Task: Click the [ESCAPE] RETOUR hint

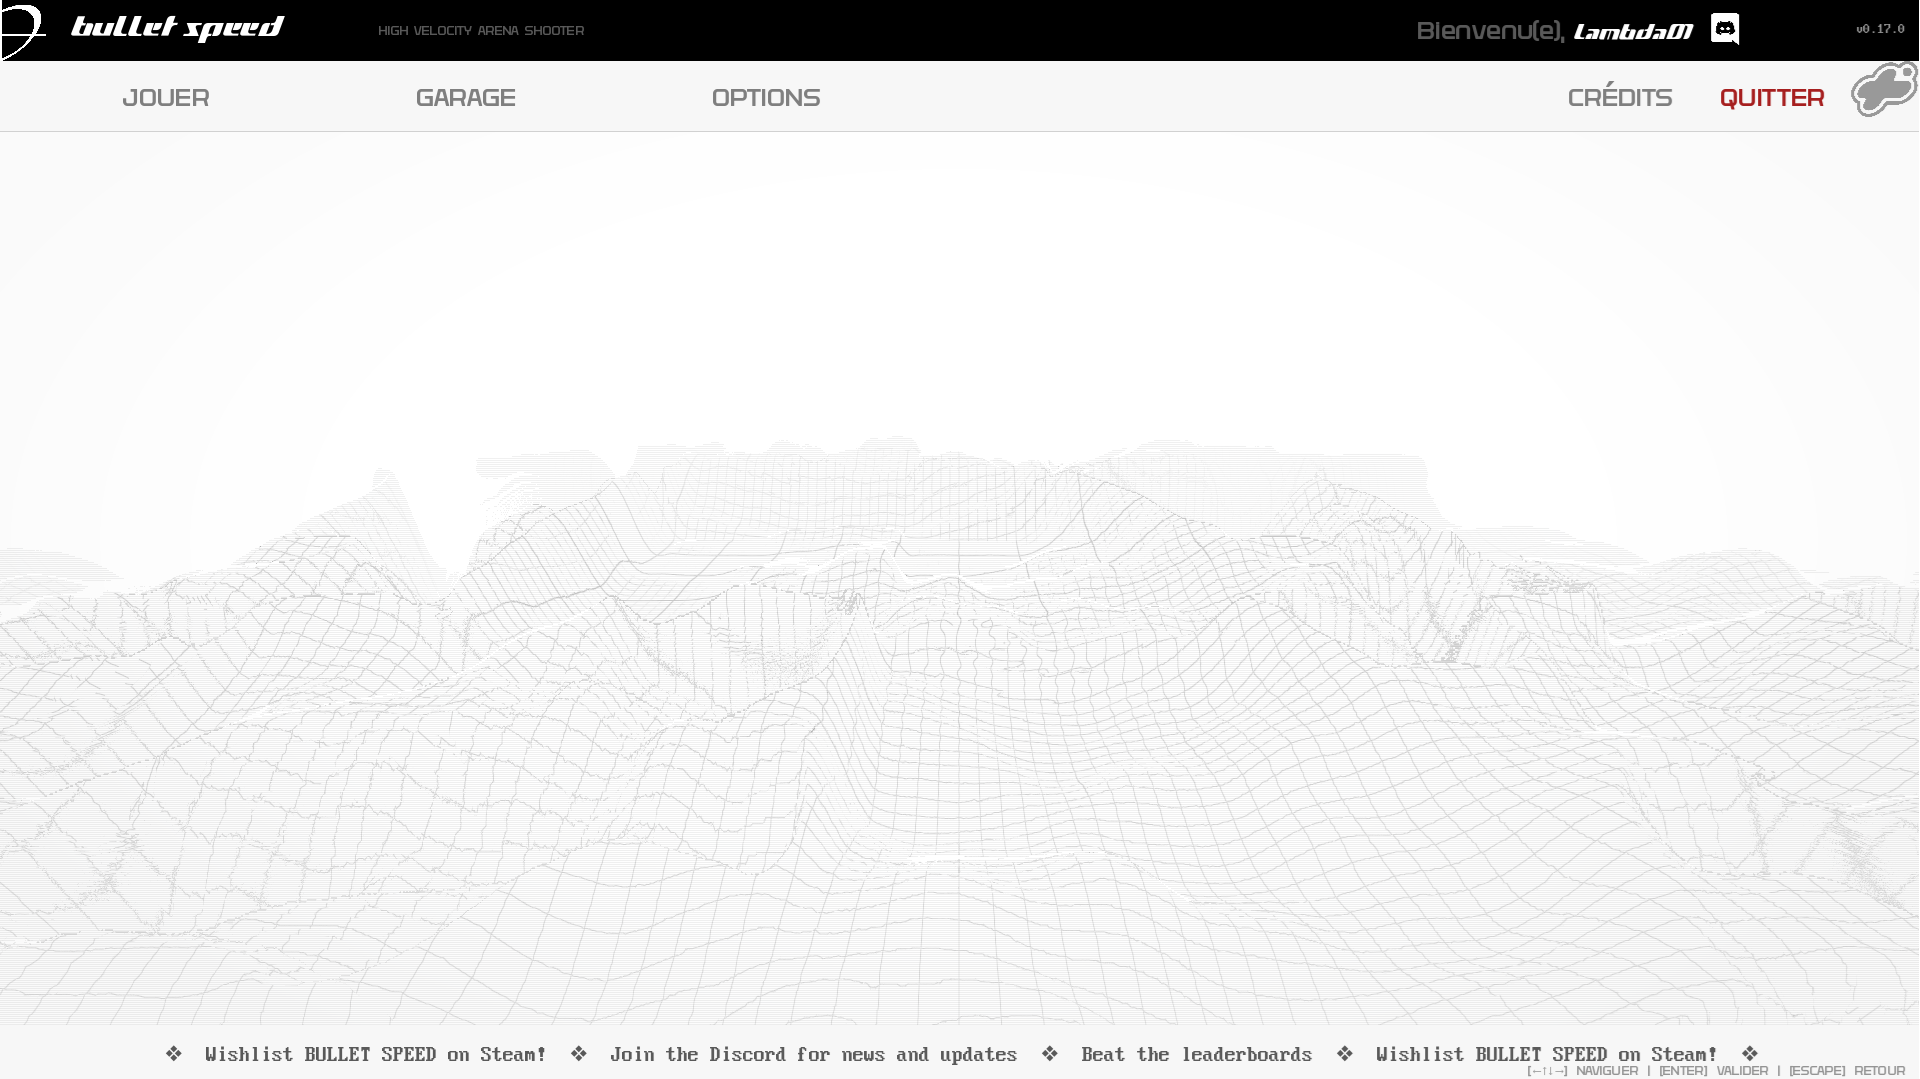Action: pos(1847,1071)
